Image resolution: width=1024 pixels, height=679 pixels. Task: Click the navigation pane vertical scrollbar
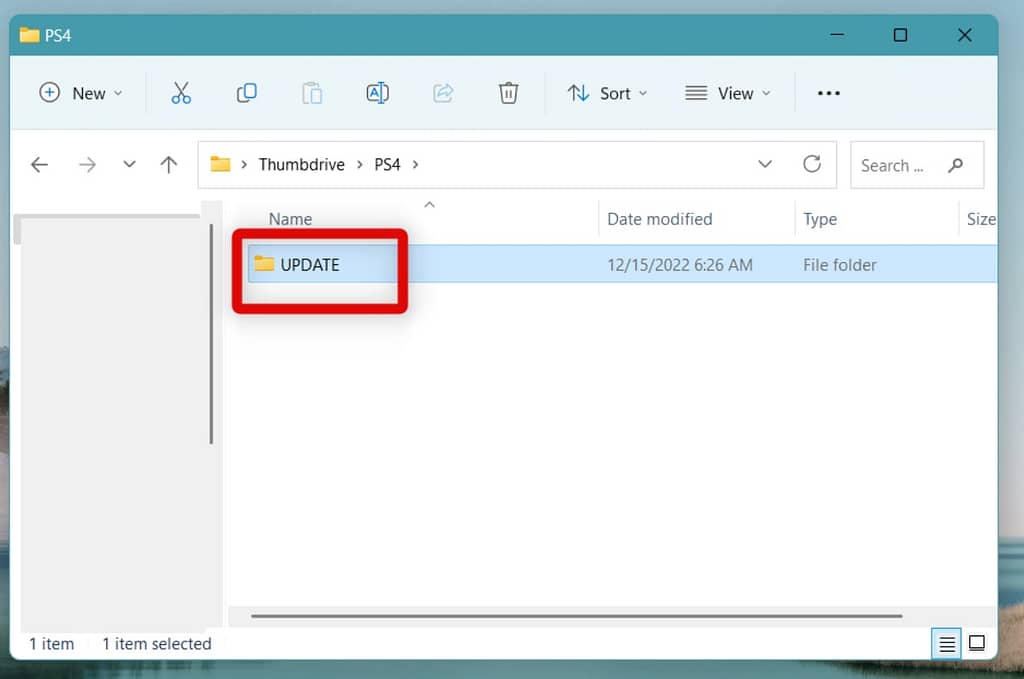[x=211, y=334]
